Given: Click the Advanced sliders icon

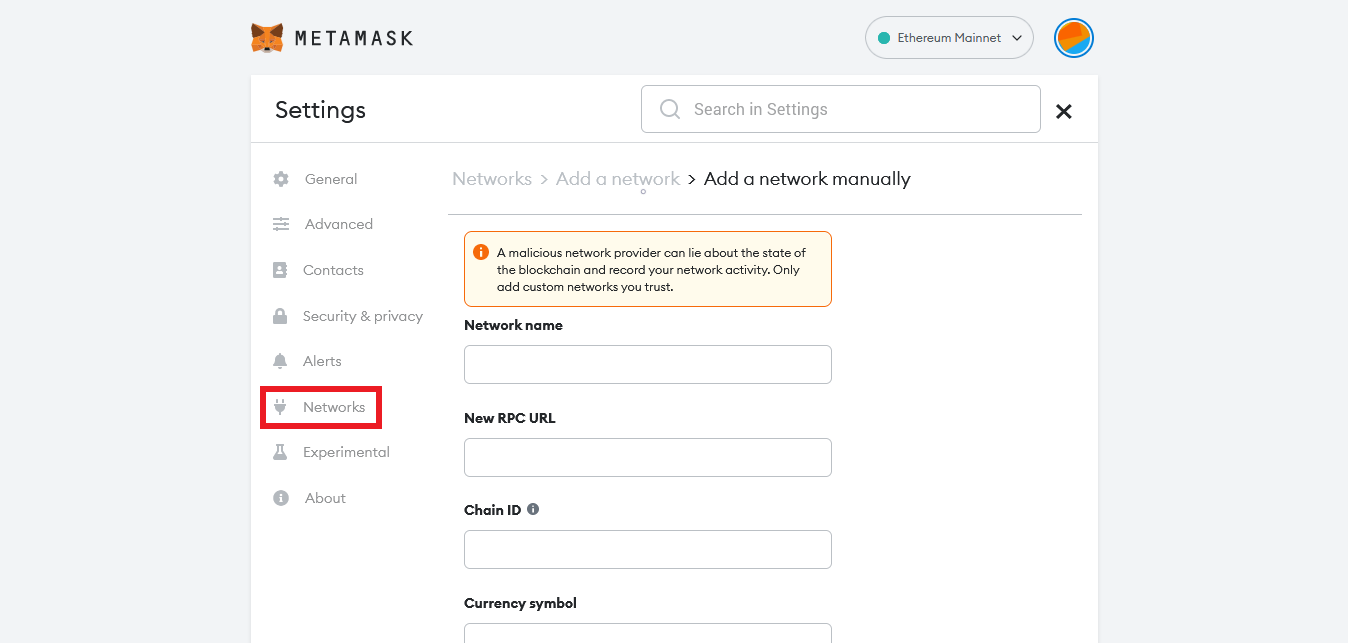Looking at the screenshot, I should pos(281,224).
